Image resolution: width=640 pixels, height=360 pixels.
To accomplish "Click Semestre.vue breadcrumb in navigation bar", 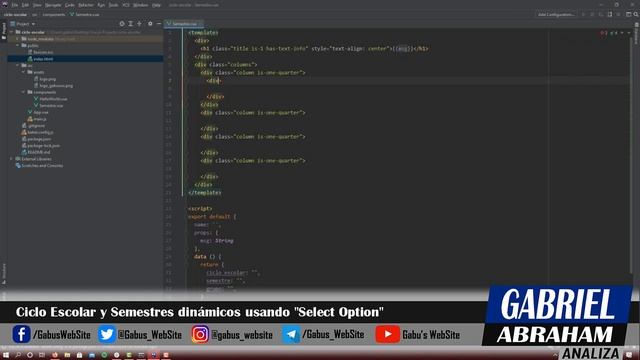I will (84, 14).
